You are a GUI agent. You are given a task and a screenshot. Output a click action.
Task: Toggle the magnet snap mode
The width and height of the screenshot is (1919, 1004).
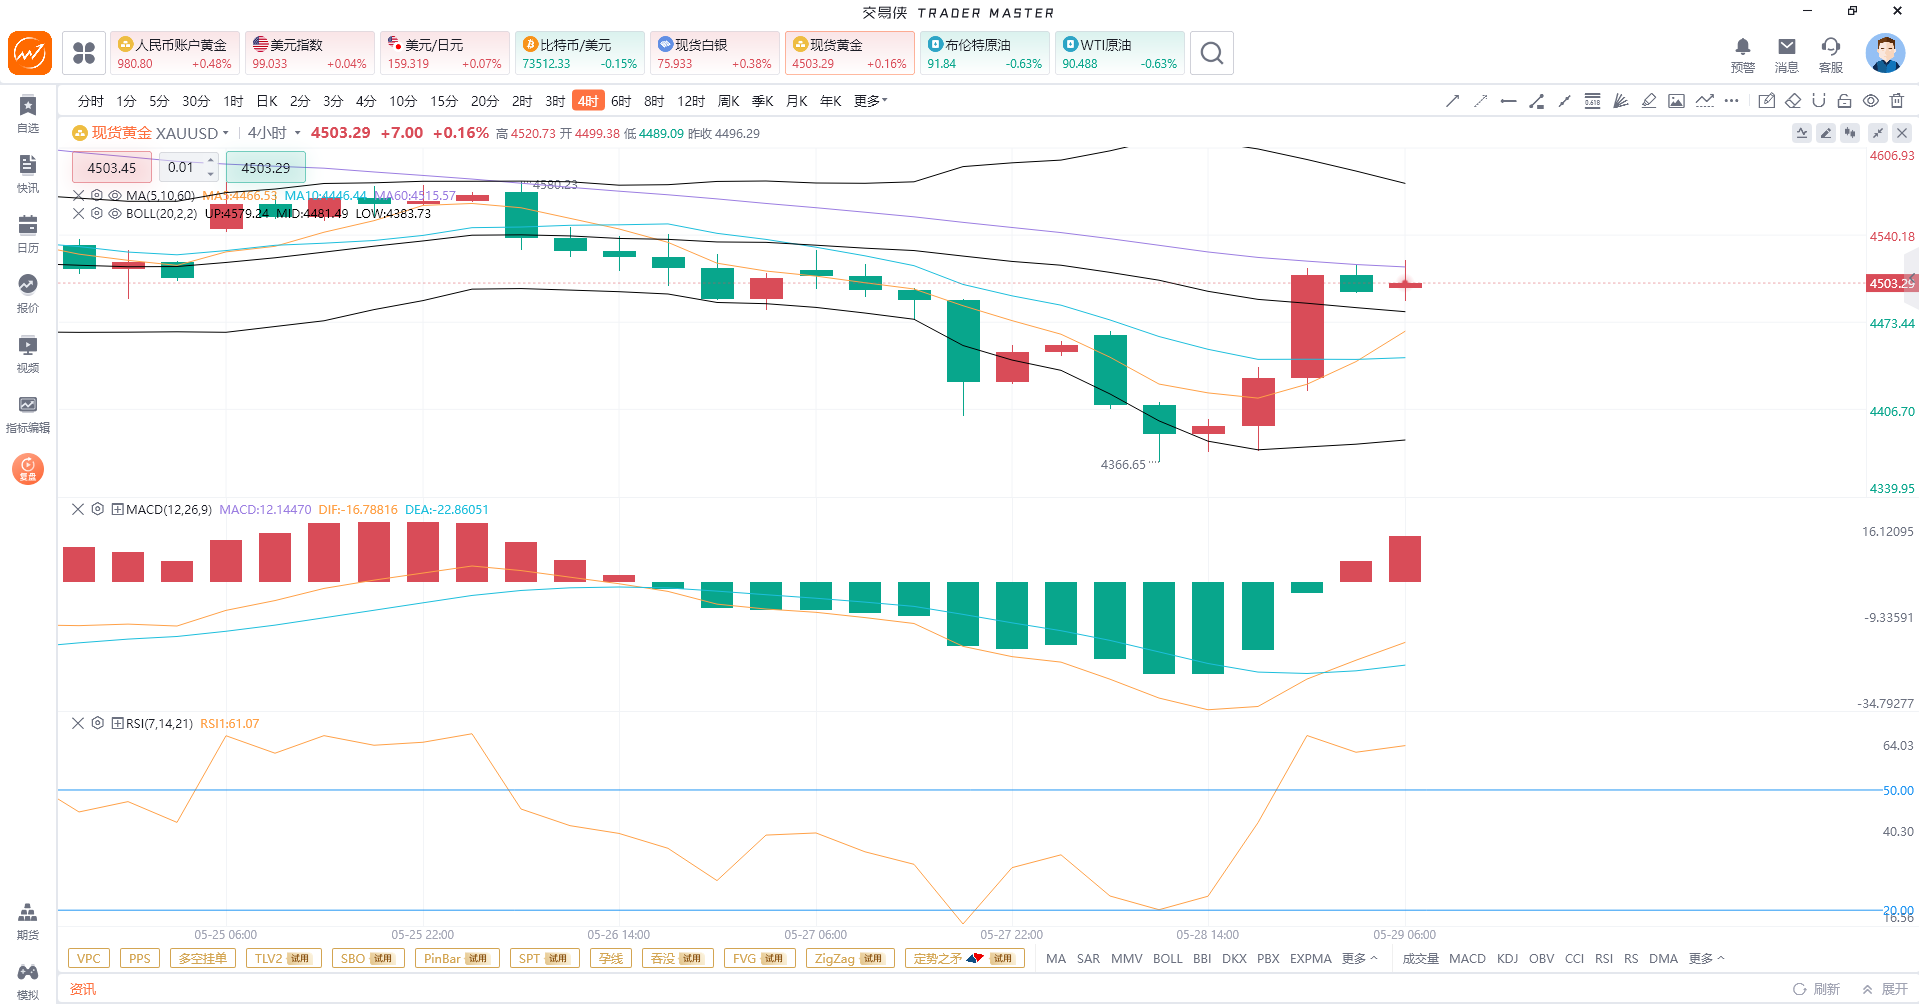click(1819, 101)
